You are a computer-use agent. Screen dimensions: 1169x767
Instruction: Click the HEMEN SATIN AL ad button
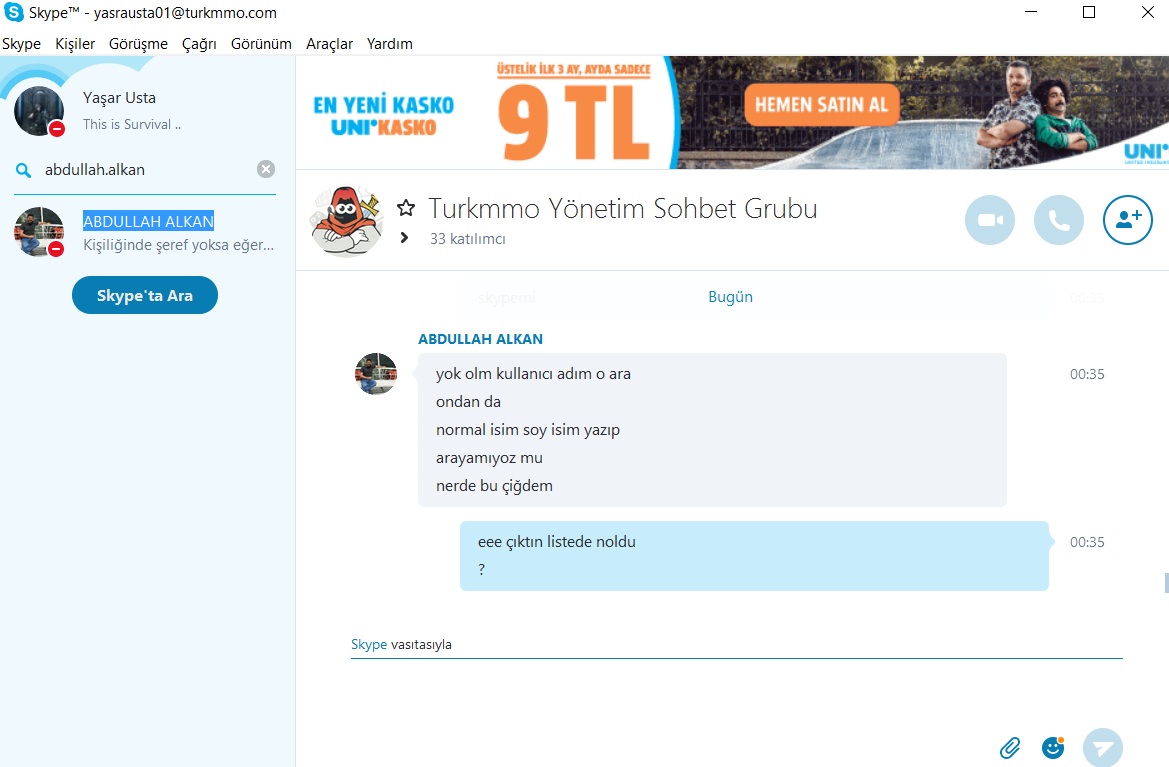pos(822,104)
